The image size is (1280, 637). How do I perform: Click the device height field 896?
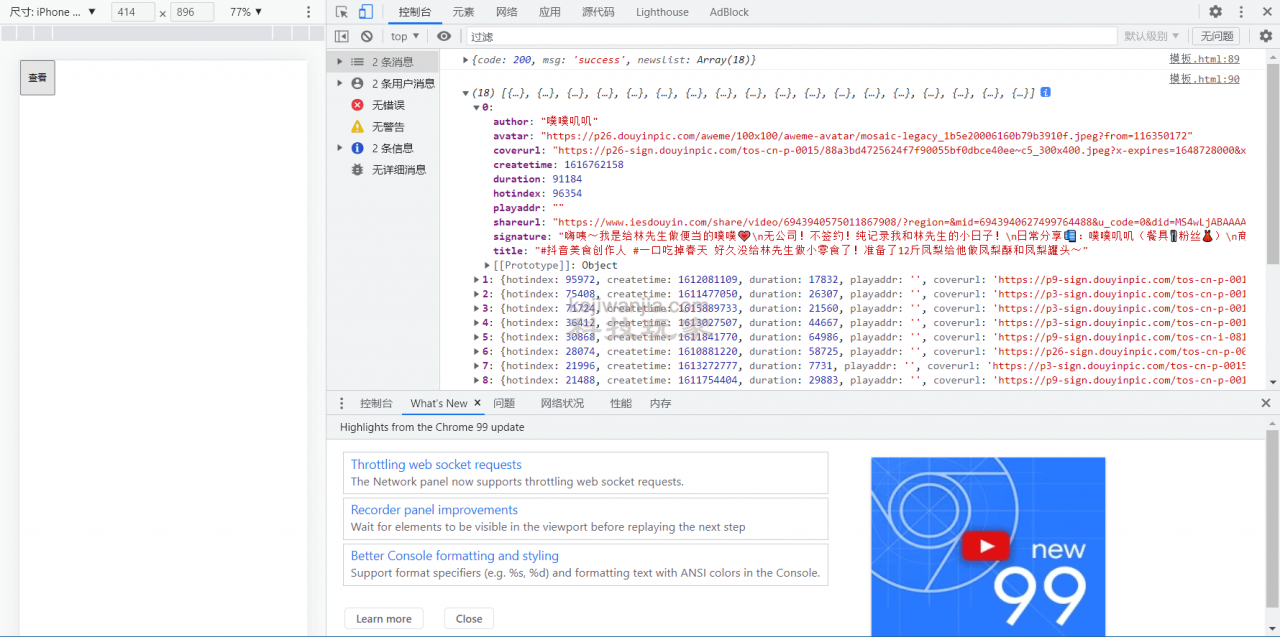192,12
